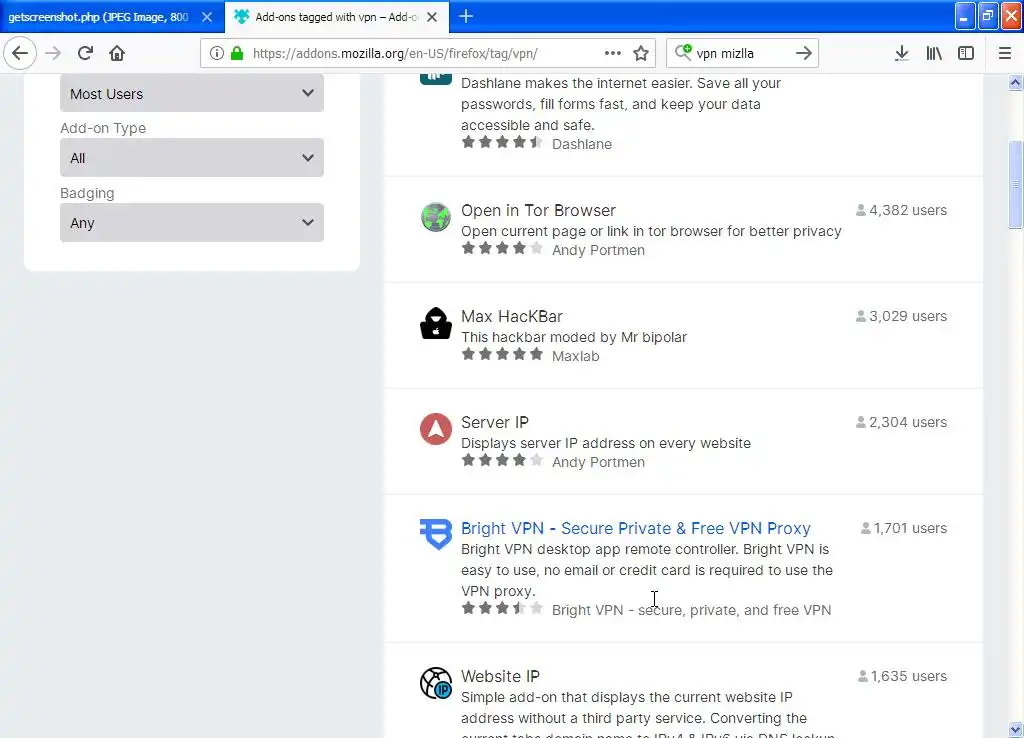Open the Badging Any dropdown
Screen dimensions: 1024x738
[192, 223]
